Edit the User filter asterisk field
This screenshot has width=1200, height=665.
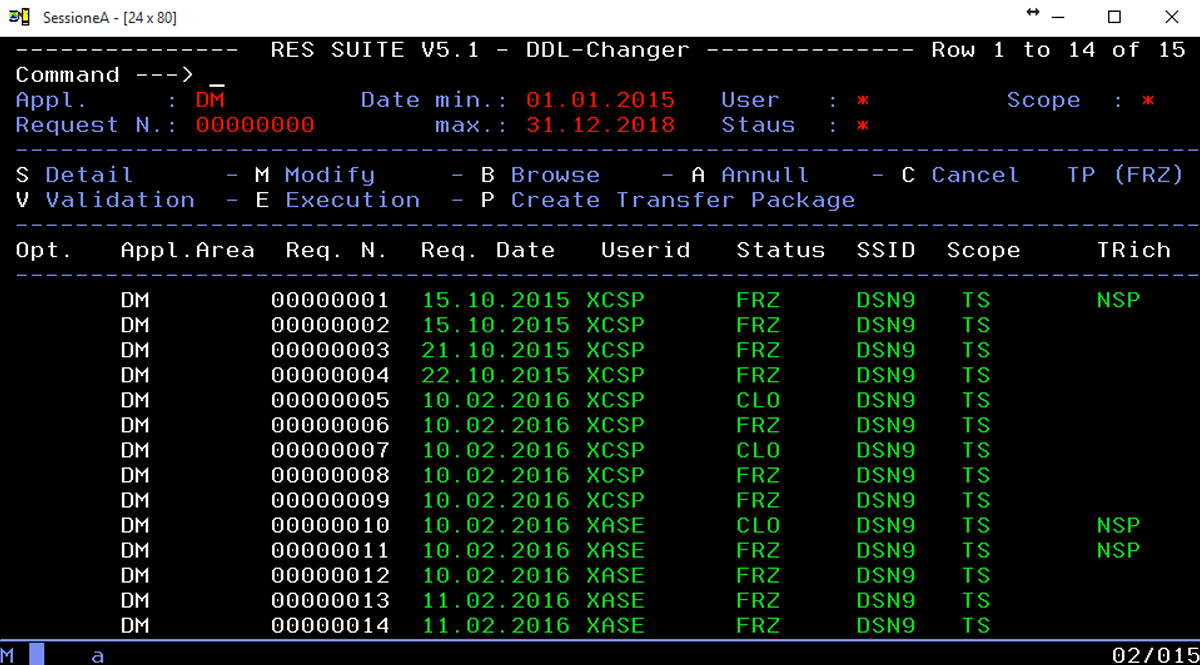tap(862, 101)
